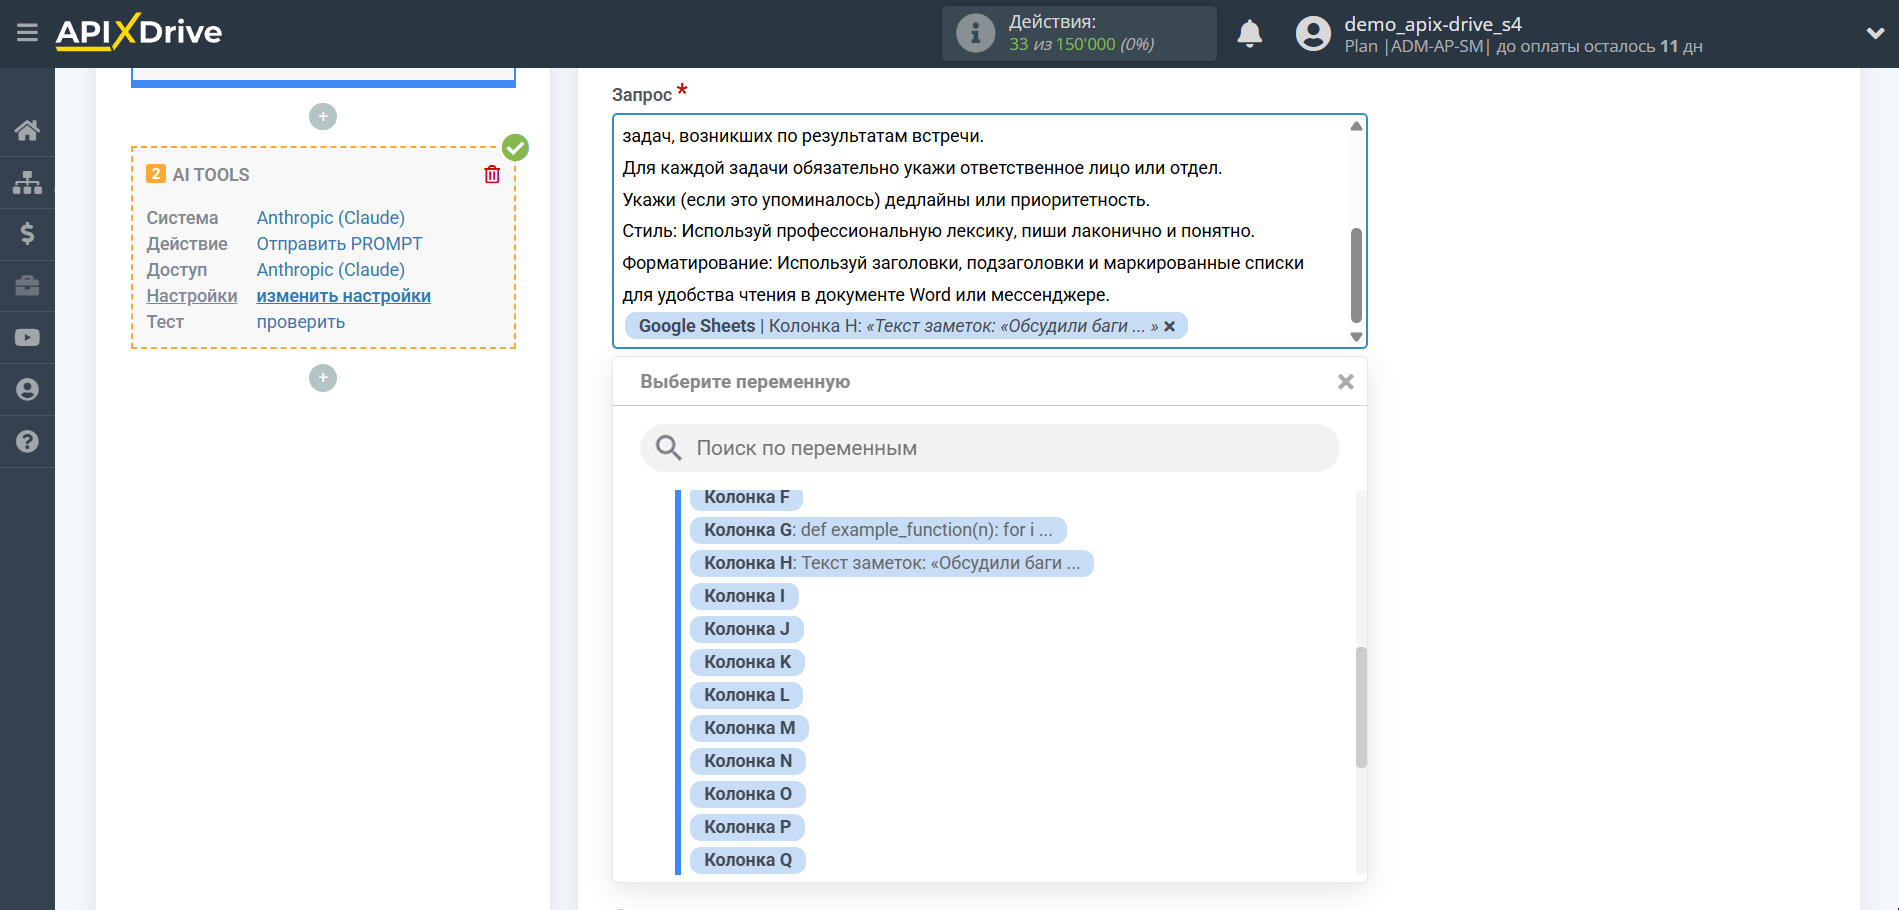Open the billing dollar icon
This screenshot has height=910, width=1899.
click(x=27, y=234)
